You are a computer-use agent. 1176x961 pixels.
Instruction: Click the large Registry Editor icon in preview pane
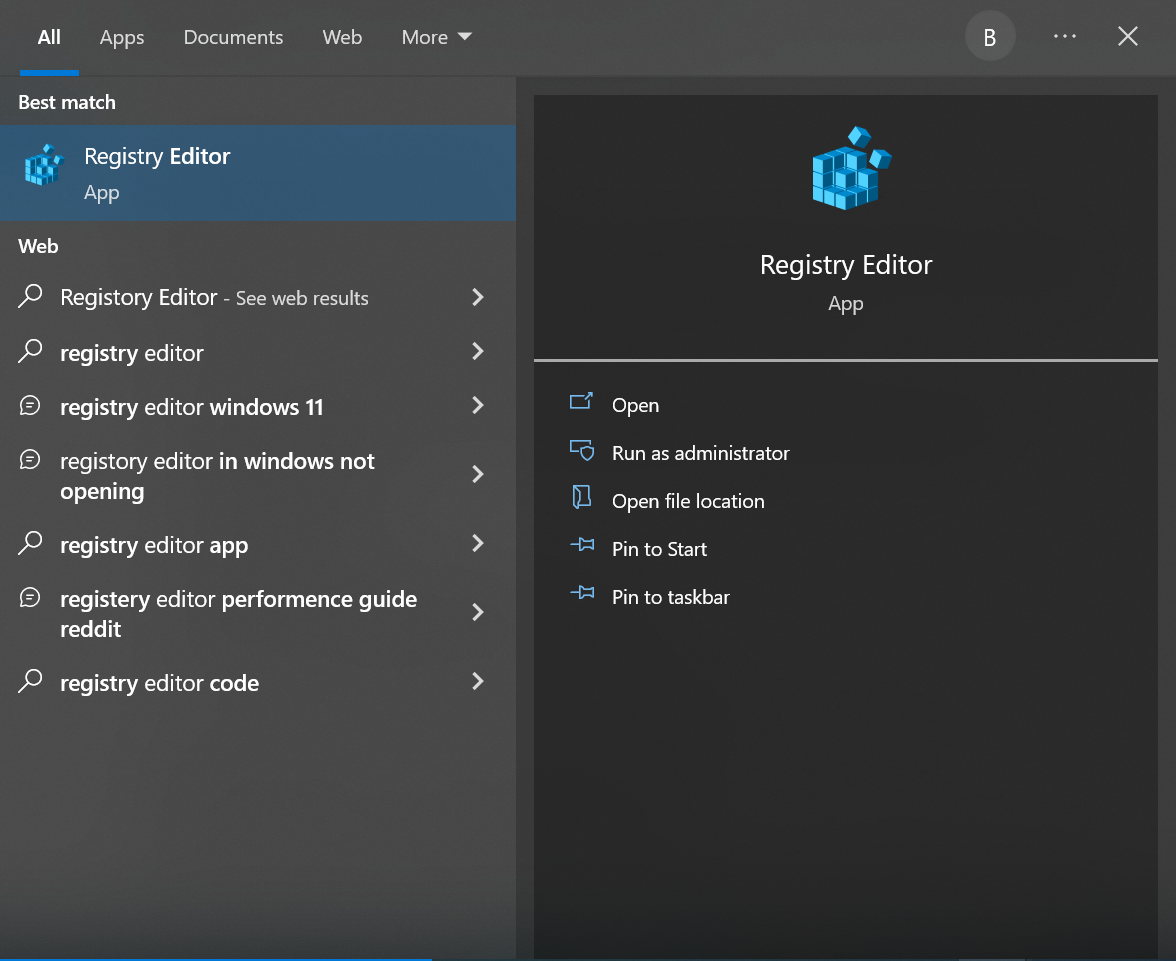pos(849,169)
